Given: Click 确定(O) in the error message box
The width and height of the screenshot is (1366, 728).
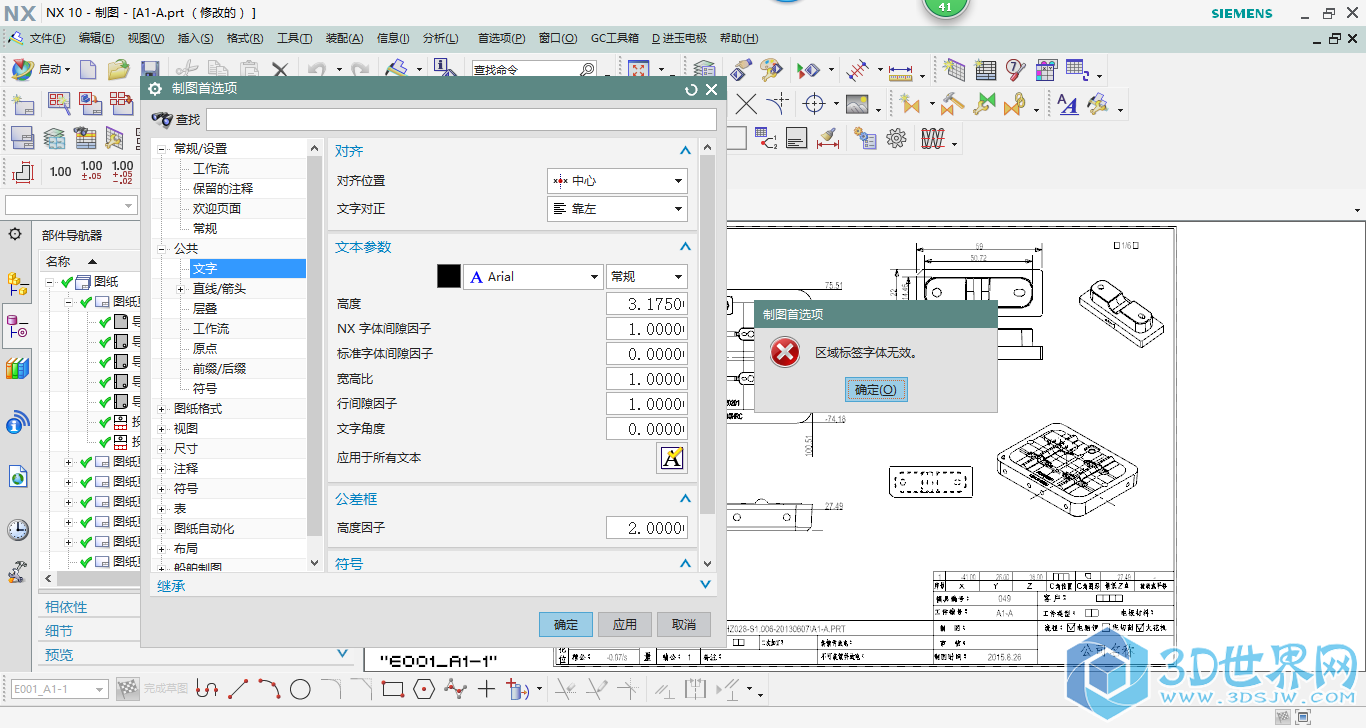Looking at the screenshot, I should 875,390.
